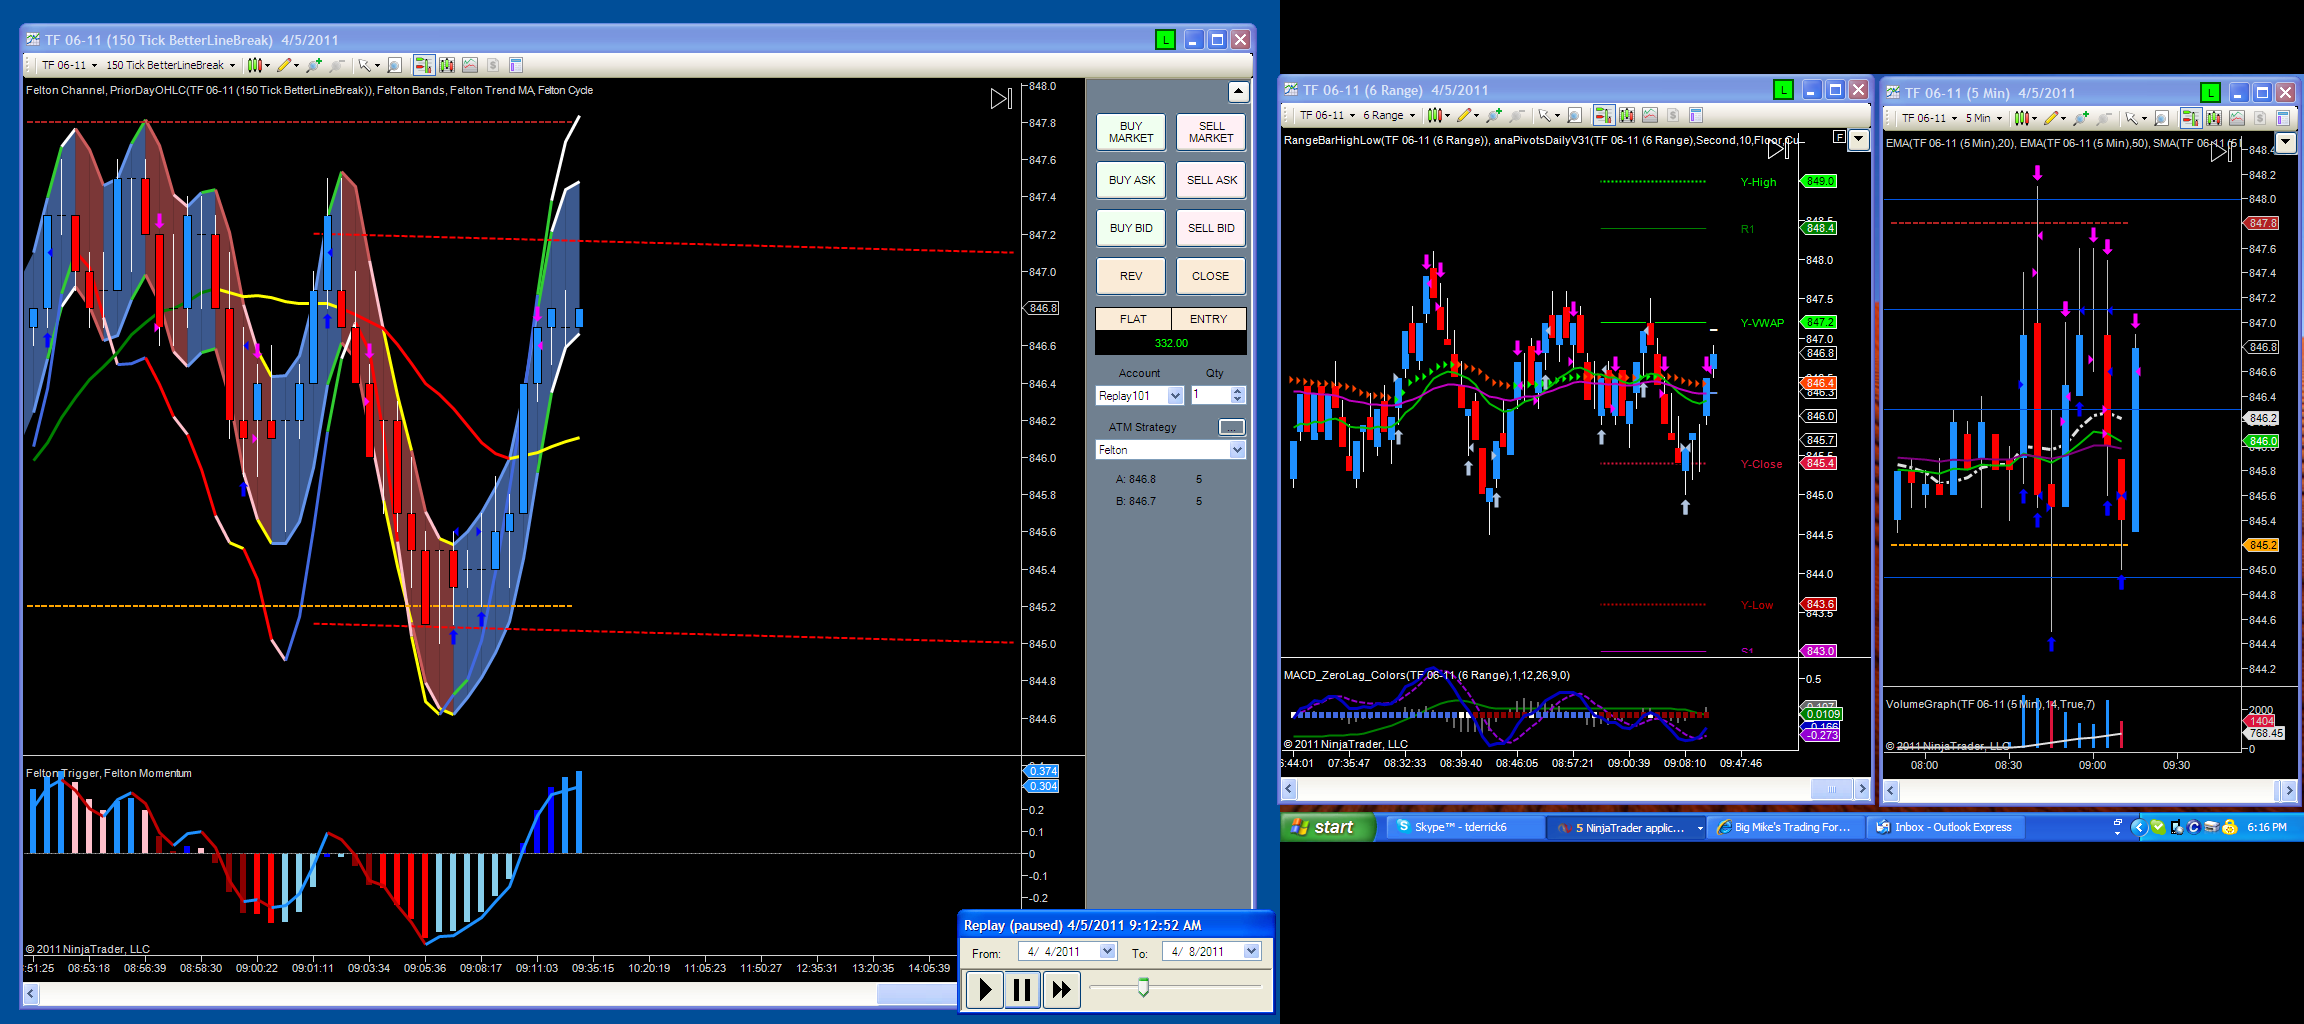Open interval dropdown 150 Tick BetterLineBreak
Viewport: 2304px width, 1024px height.
click(171, 65)
